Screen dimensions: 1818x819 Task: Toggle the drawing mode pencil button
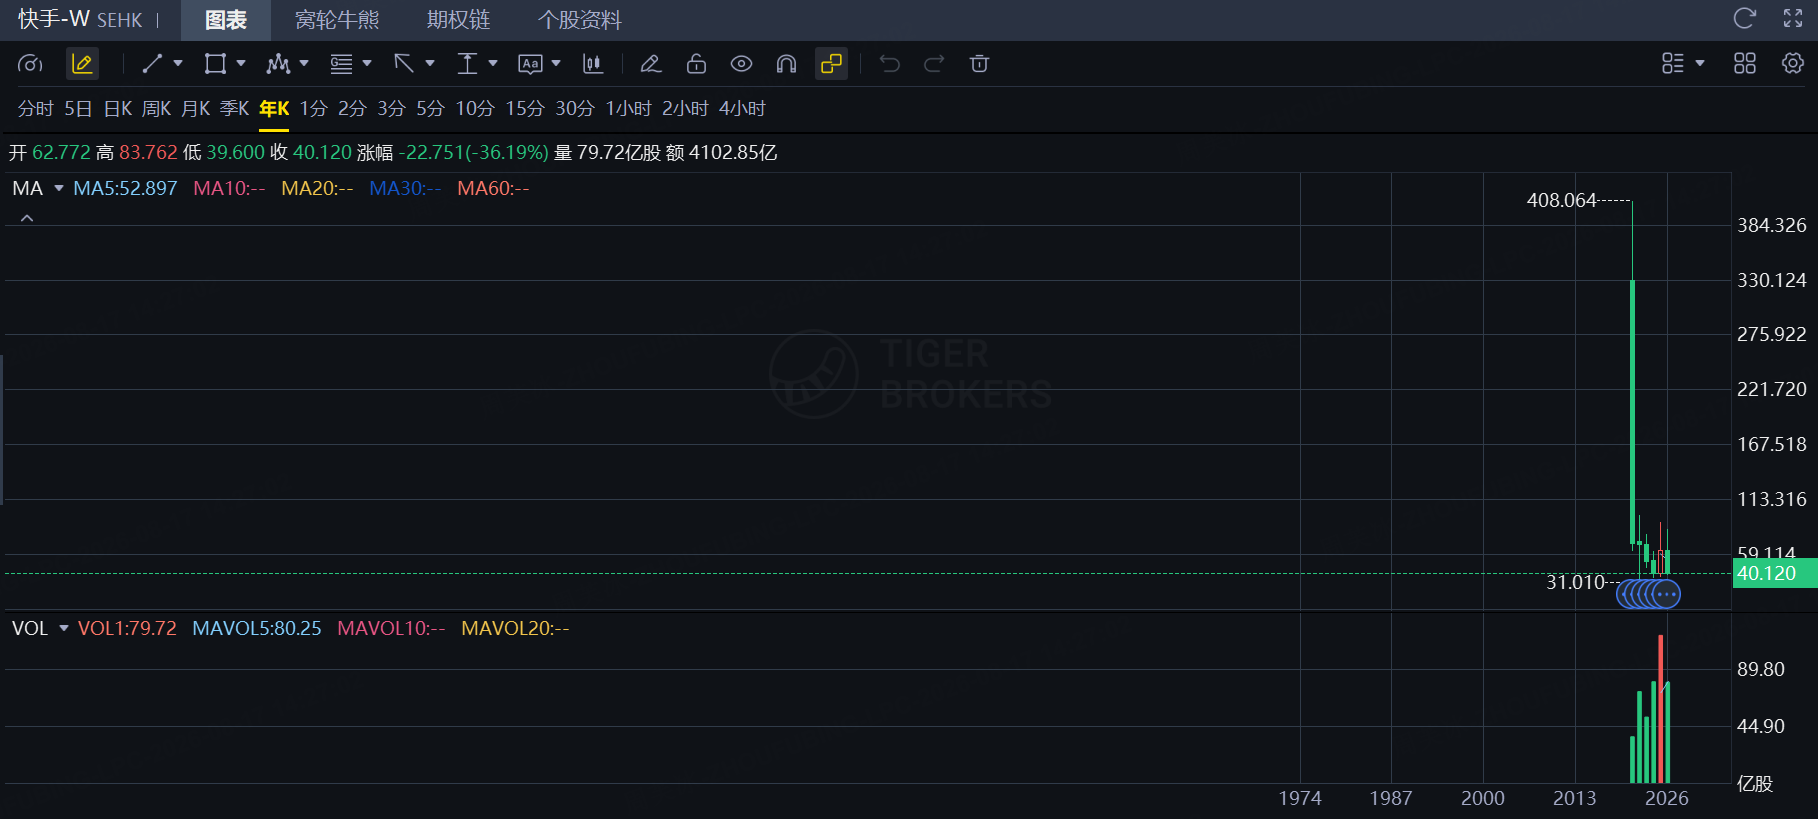tap(82, 64)
